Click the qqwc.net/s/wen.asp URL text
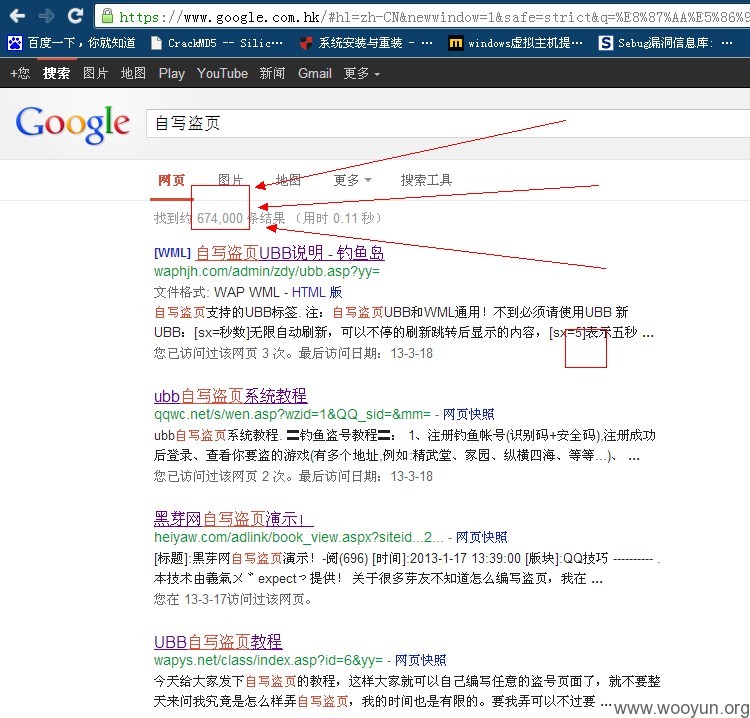750x718 pixels. (292, 414)
